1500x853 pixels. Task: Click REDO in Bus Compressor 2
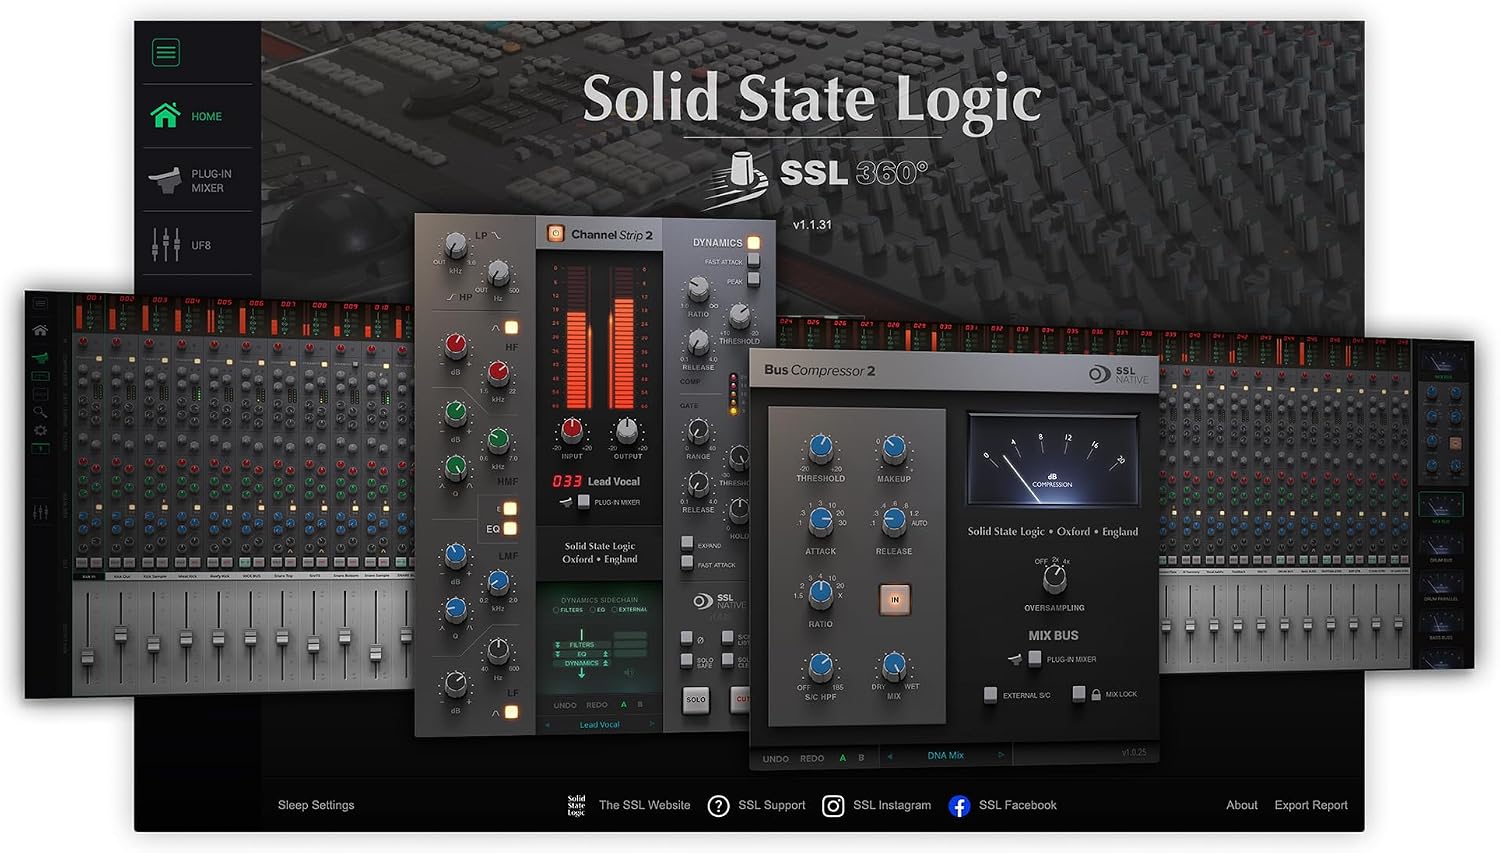[812, 759]
